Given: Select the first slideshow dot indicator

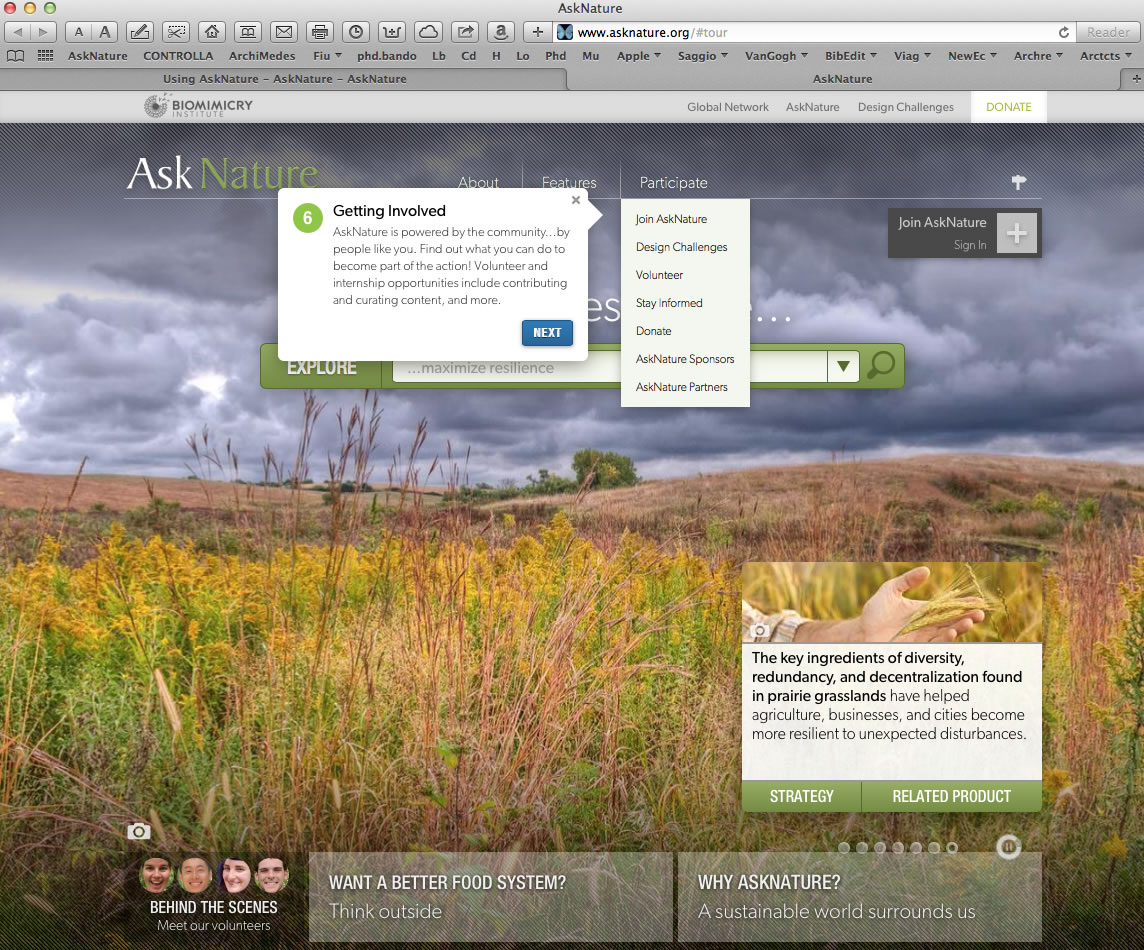Looking at the screenshot, I should coord(844,848).
